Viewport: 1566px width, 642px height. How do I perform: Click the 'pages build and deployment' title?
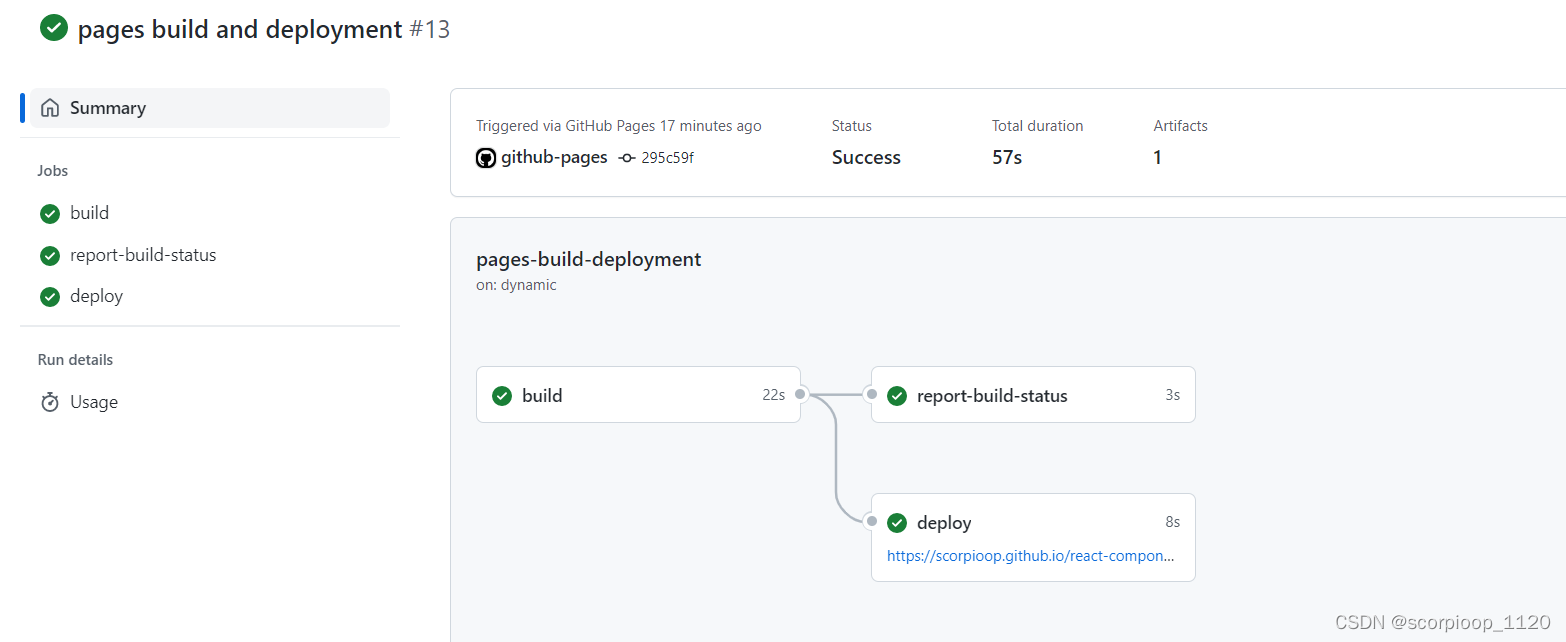(x=240, y=29)
